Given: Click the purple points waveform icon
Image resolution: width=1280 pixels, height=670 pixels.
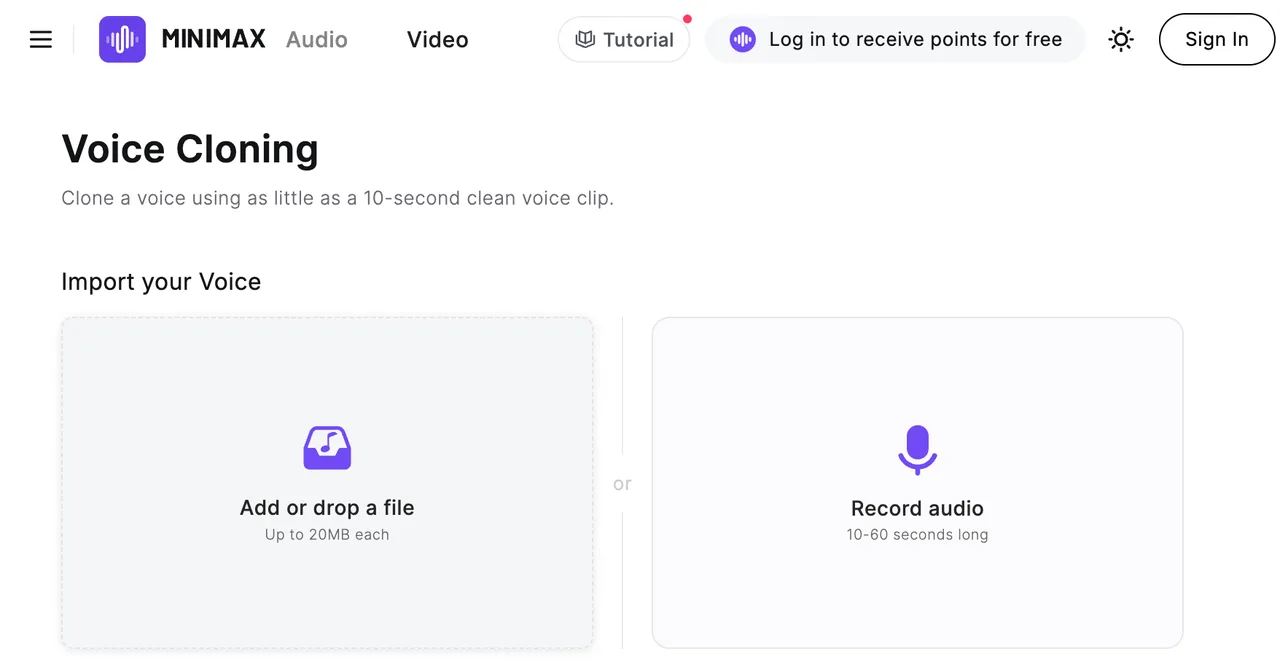Looking at the screenshot, I should (x=742, y=40).
